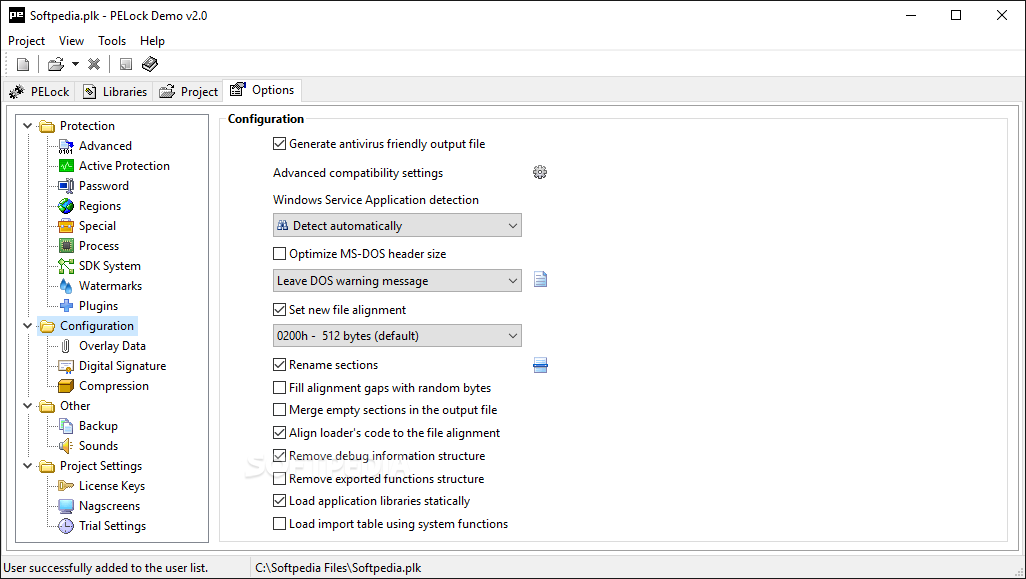1026x579 pixels.
Task: Collapse the Protection tree node
Action: tap(27, 126)
